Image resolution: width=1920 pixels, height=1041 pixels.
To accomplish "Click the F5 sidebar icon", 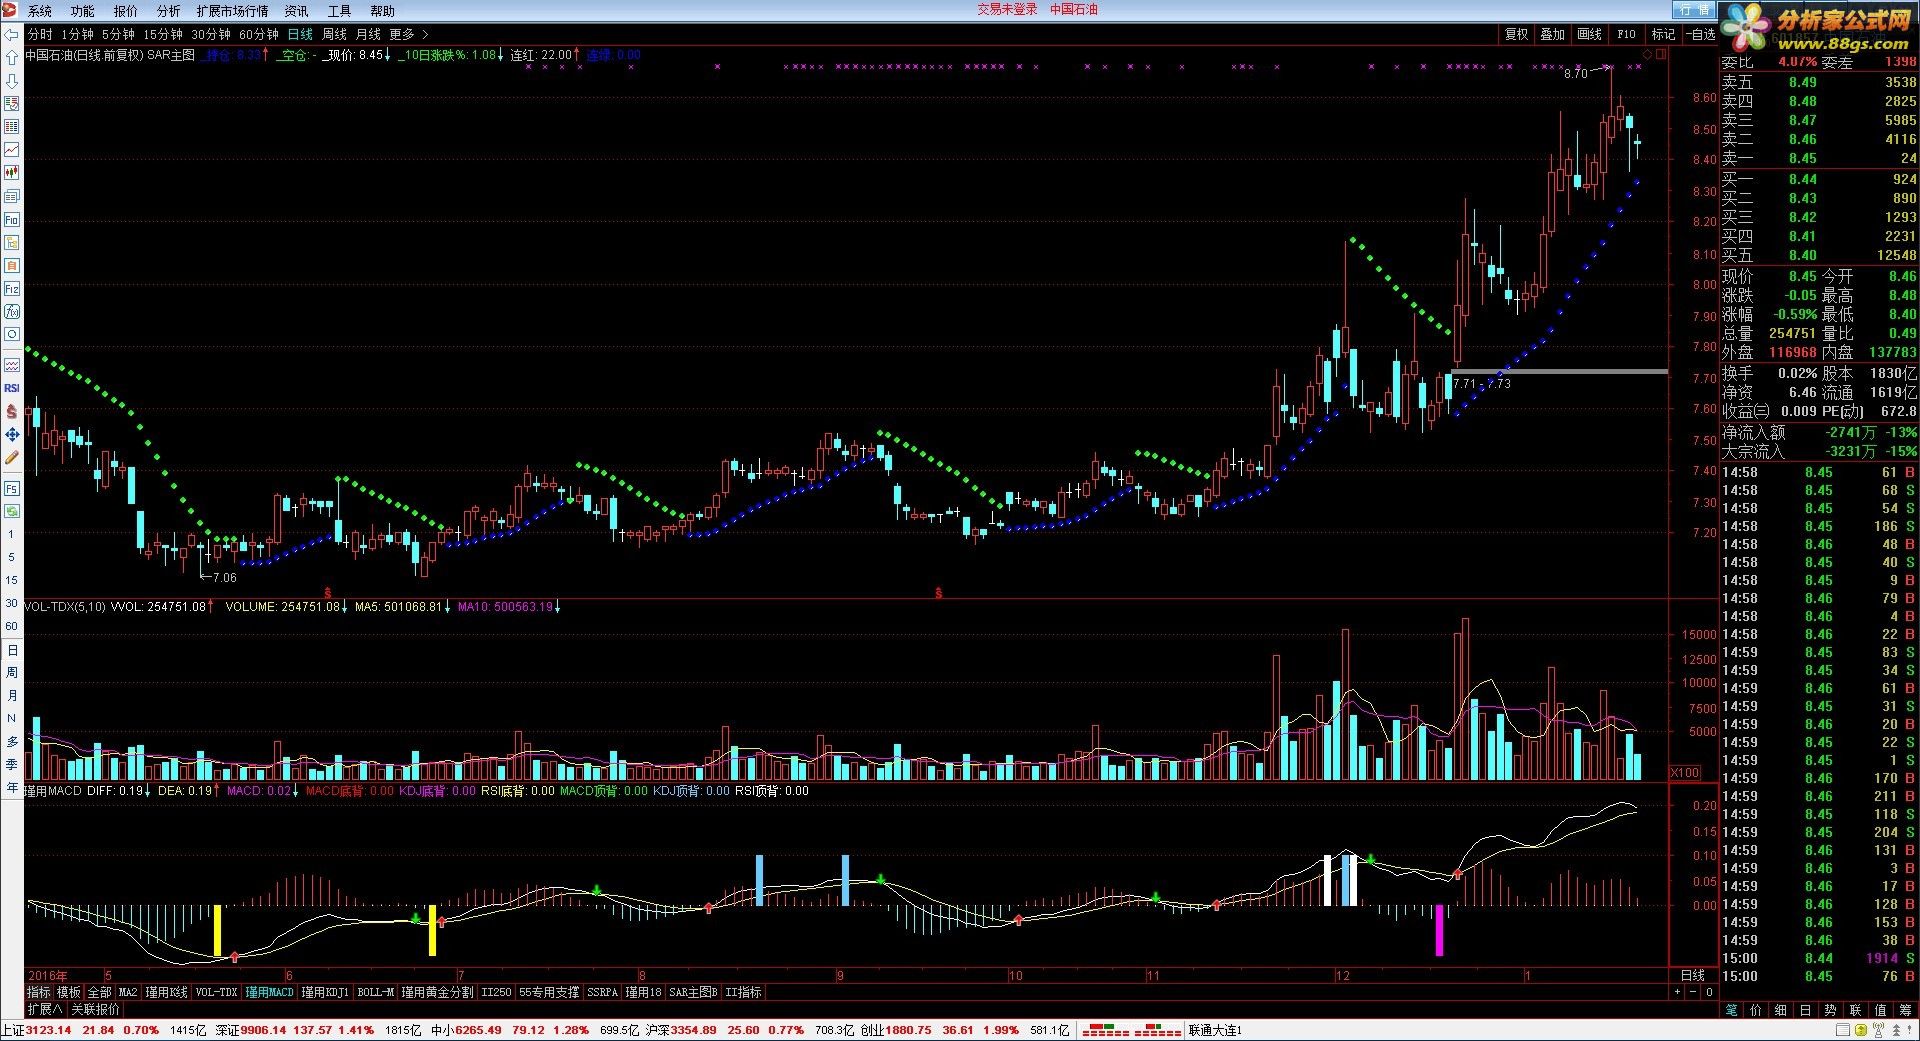I will [12, 488].
